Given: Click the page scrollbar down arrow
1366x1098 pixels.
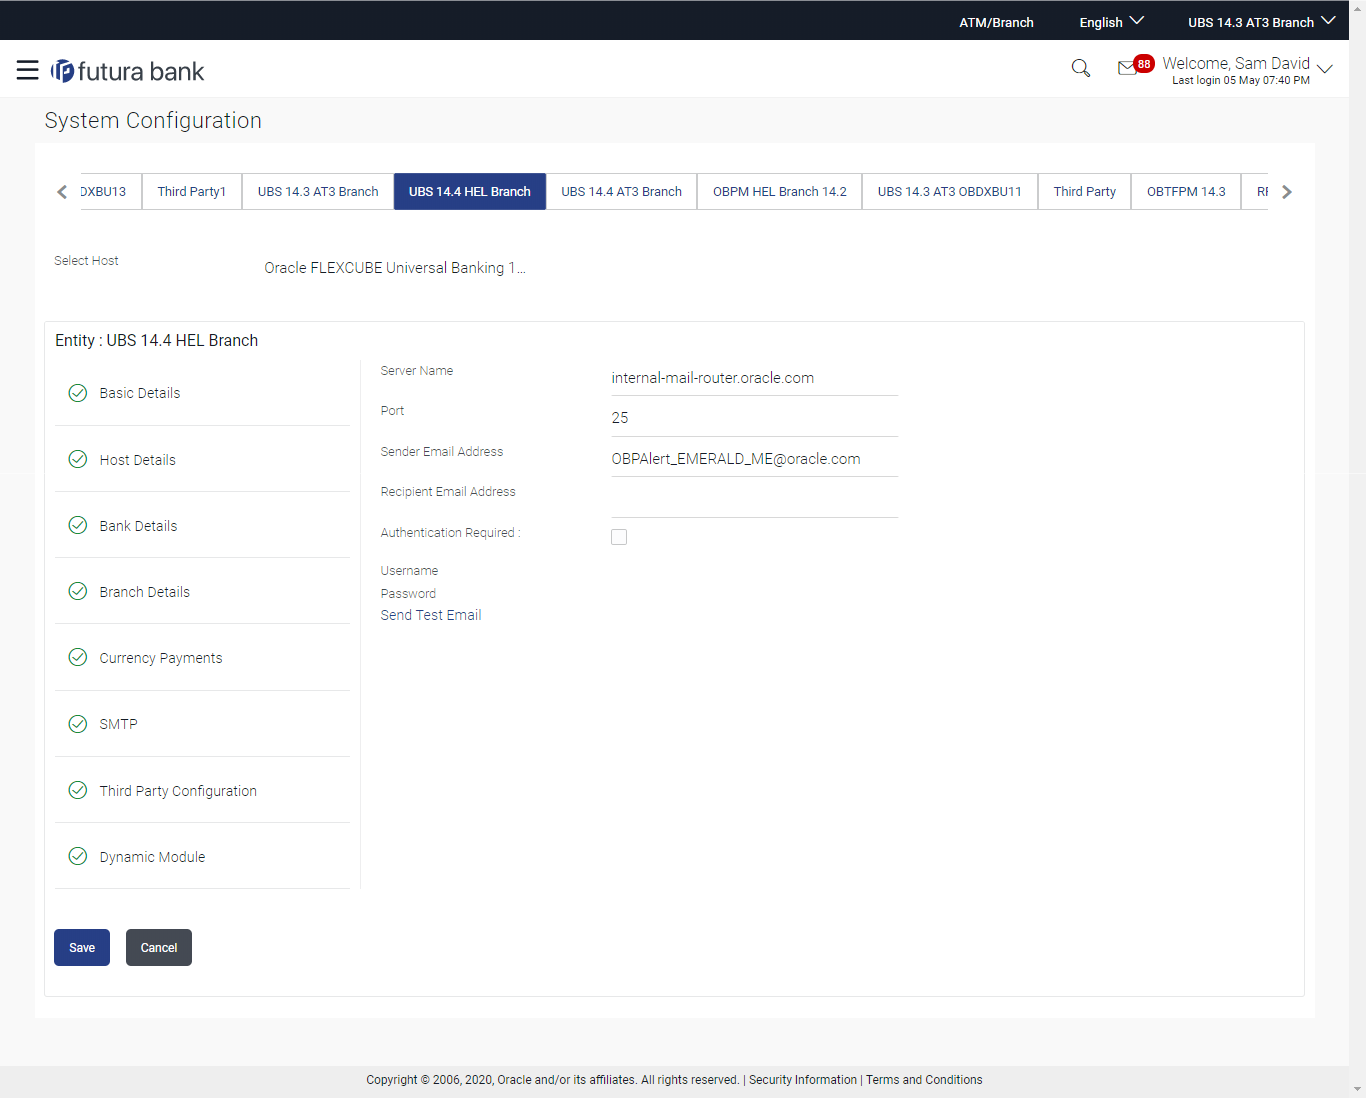Looking at the screenshot, I should 1357,1089.
